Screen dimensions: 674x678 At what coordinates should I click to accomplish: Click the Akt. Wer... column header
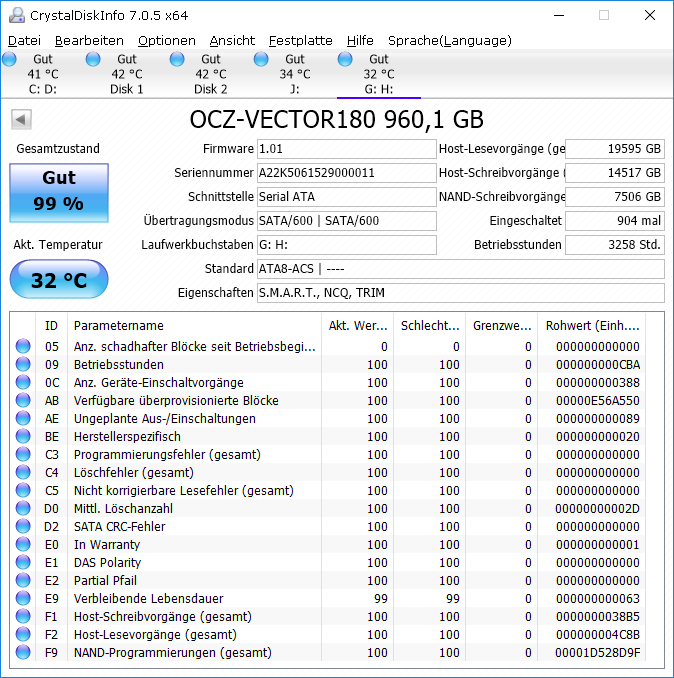(358, 326)
